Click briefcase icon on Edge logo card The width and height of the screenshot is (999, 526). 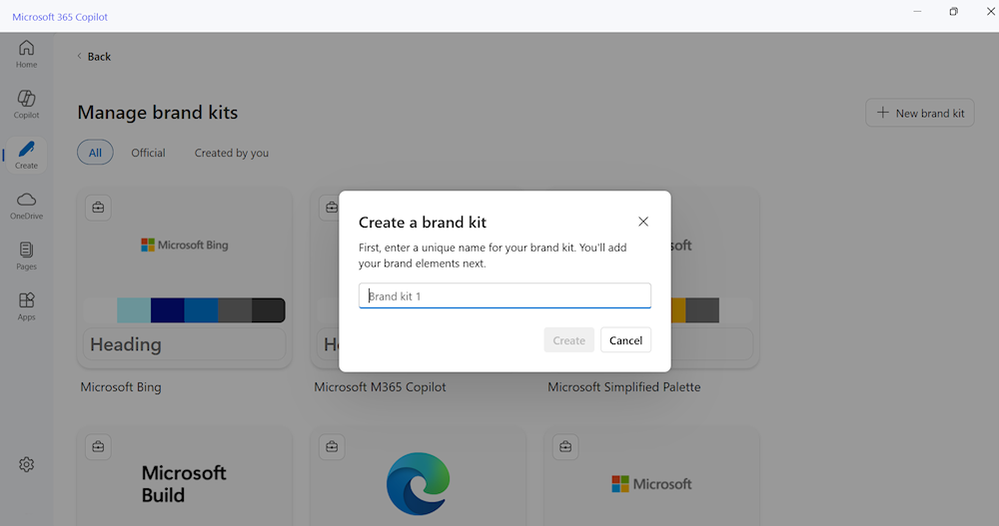click(331, 447)
